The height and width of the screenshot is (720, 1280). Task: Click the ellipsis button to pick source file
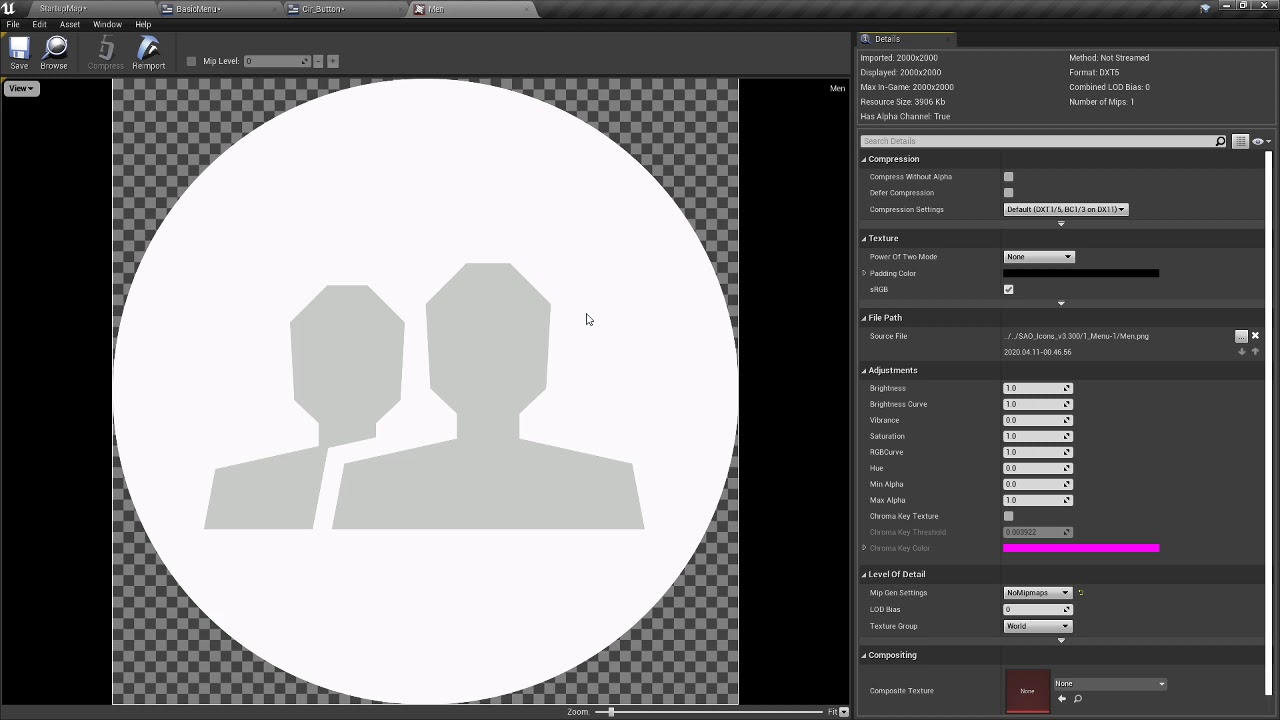[x=1241, y=336]
